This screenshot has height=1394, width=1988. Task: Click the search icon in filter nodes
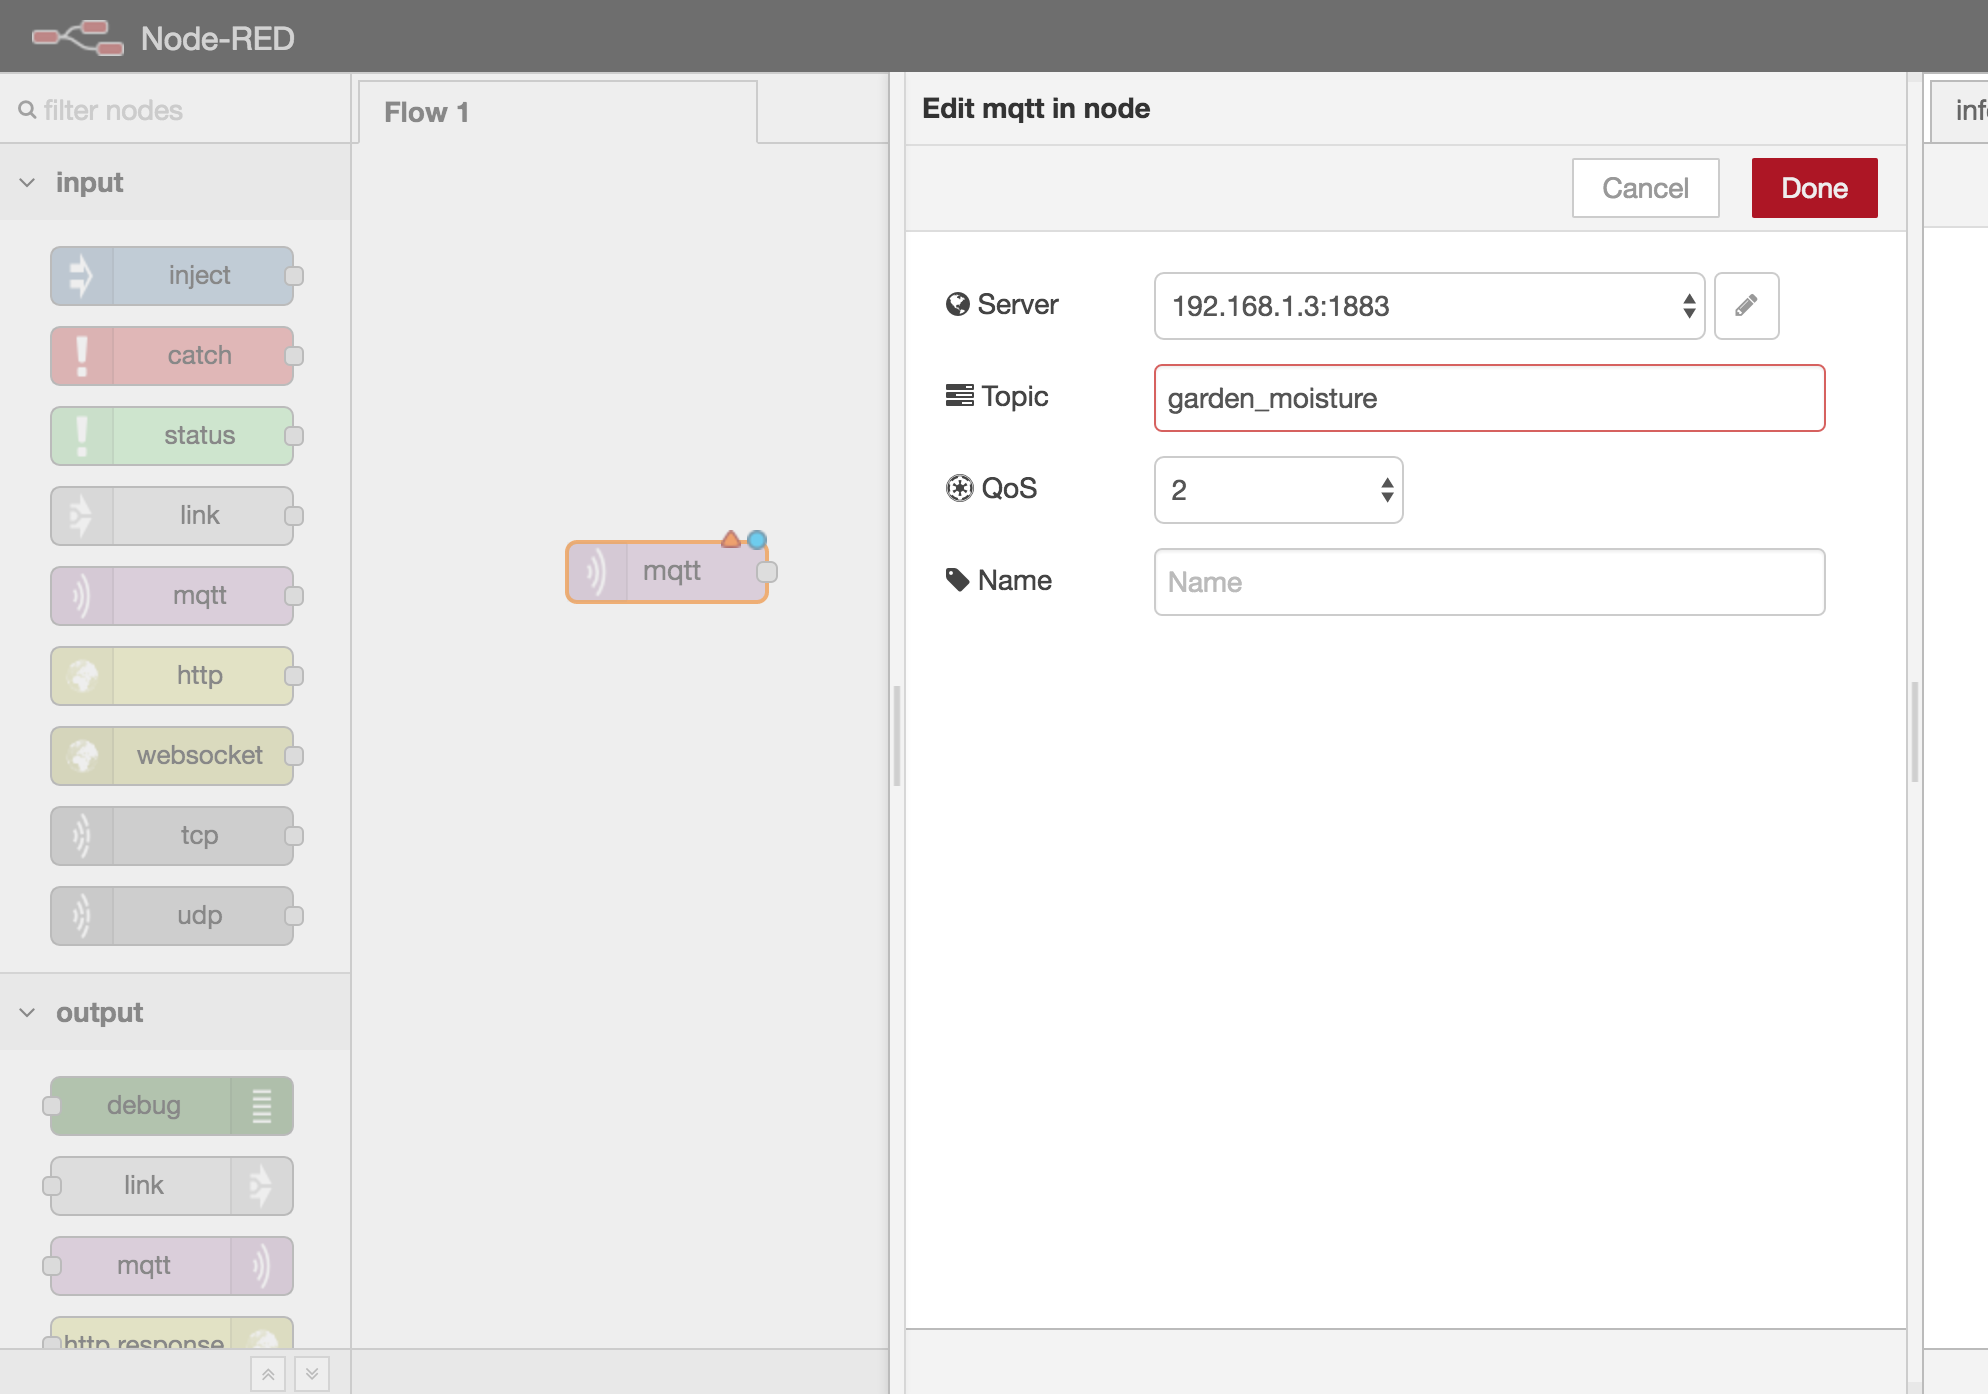(x=27, y=110)
